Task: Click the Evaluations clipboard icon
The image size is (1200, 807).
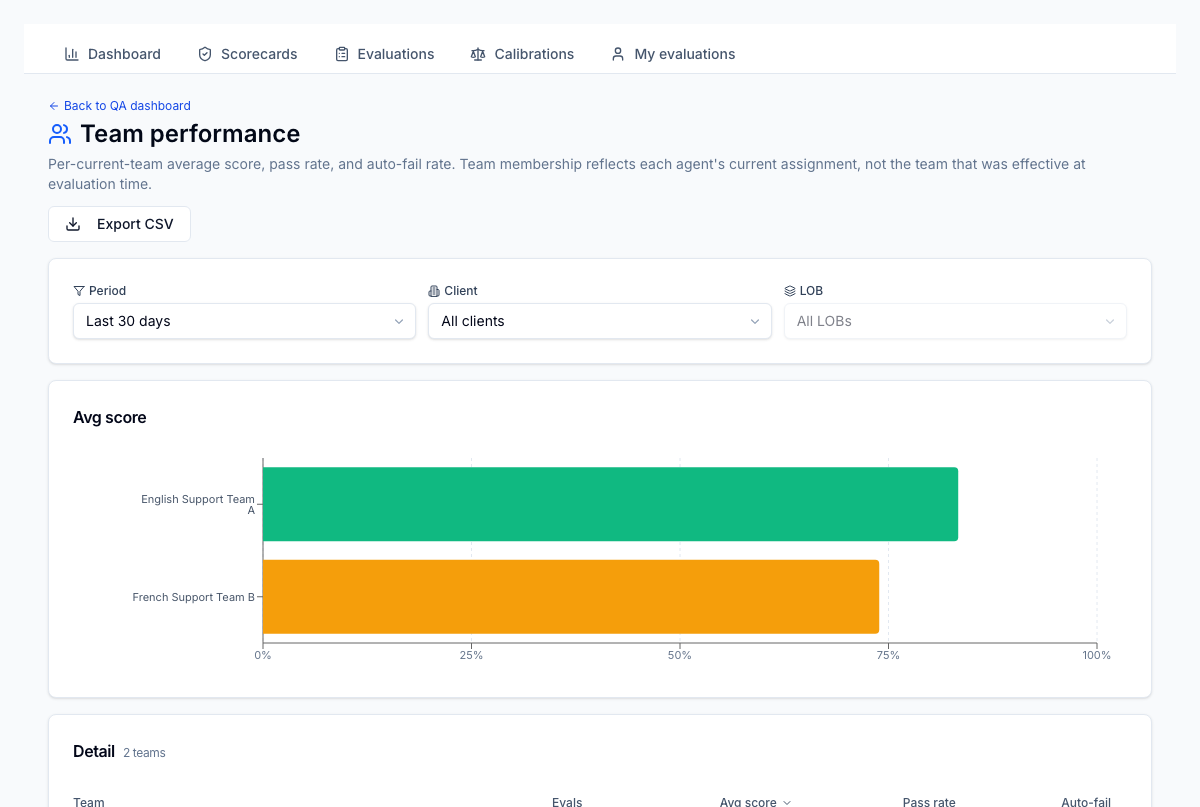Action: pyautogui.click(x=342, y=54)
